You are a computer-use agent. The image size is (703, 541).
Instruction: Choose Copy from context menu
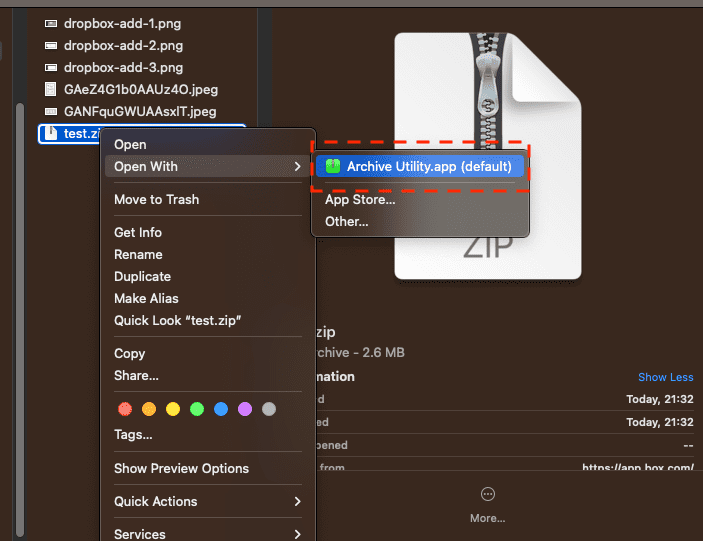(208, 353)
